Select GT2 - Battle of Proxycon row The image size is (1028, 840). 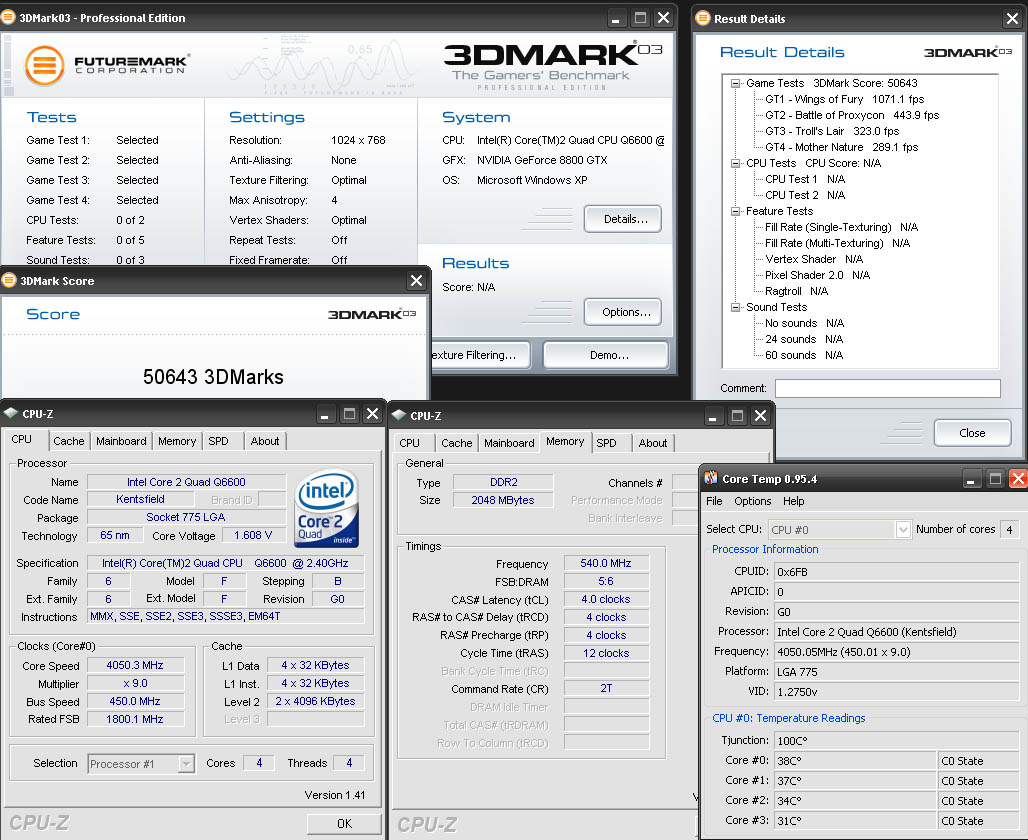coord(852,115)
